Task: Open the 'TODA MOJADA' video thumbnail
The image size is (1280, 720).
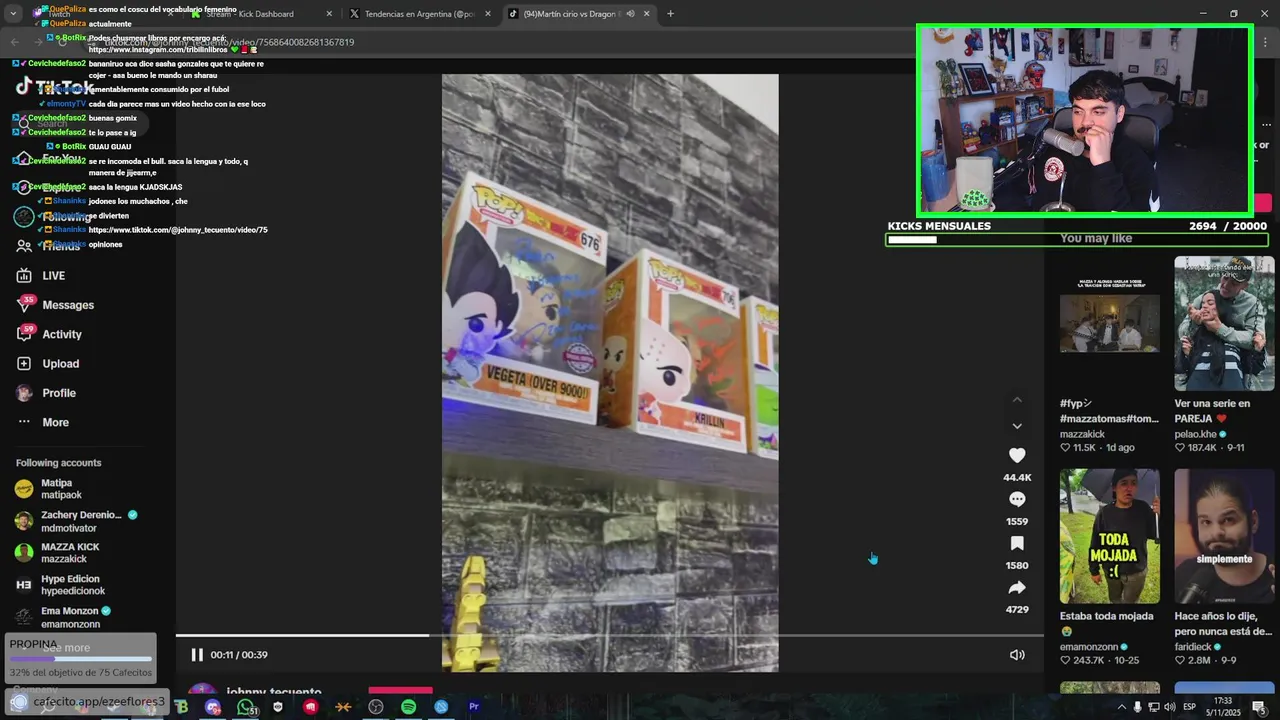Action: (x=1110, y=536)
